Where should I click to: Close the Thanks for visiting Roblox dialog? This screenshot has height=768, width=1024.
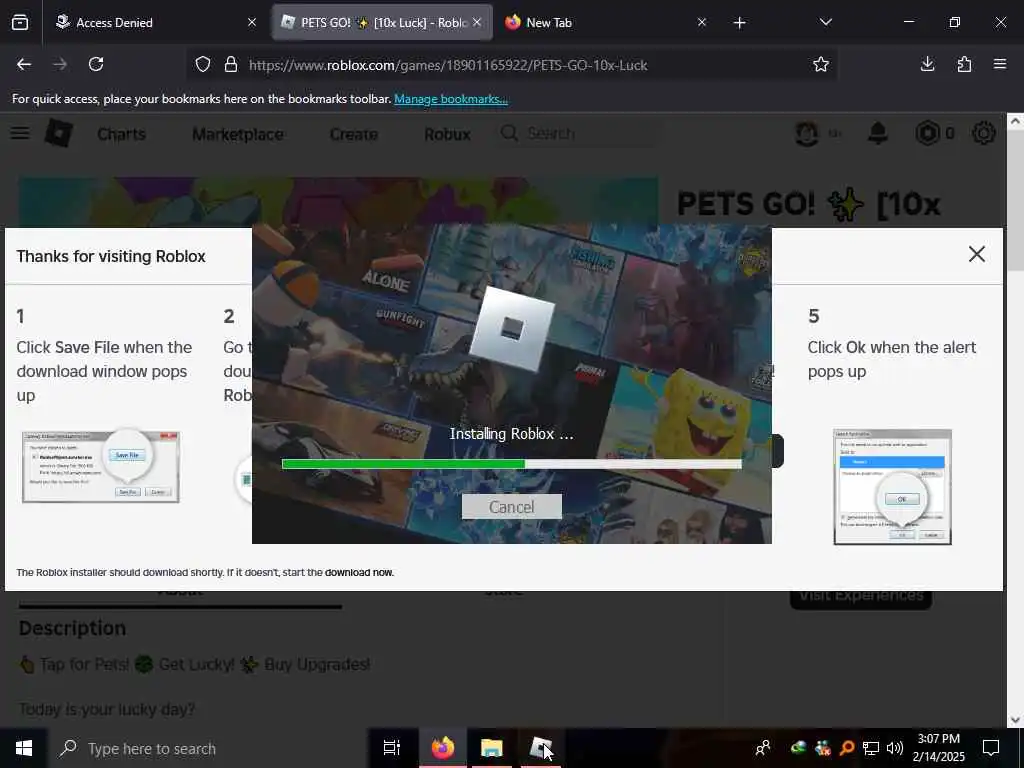click(976, 254)
